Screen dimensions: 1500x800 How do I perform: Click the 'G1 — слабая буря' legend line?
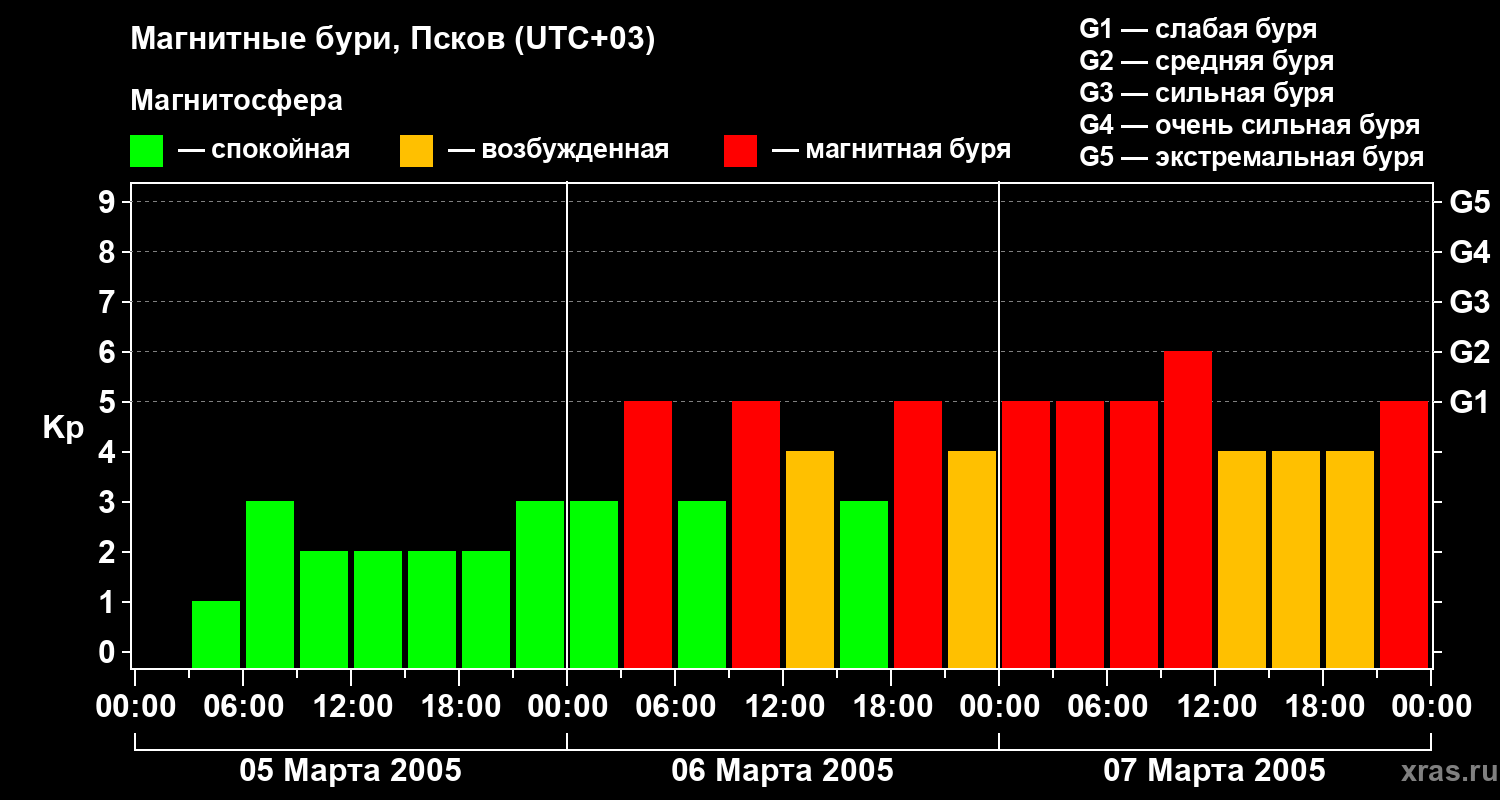(1198, 29)
